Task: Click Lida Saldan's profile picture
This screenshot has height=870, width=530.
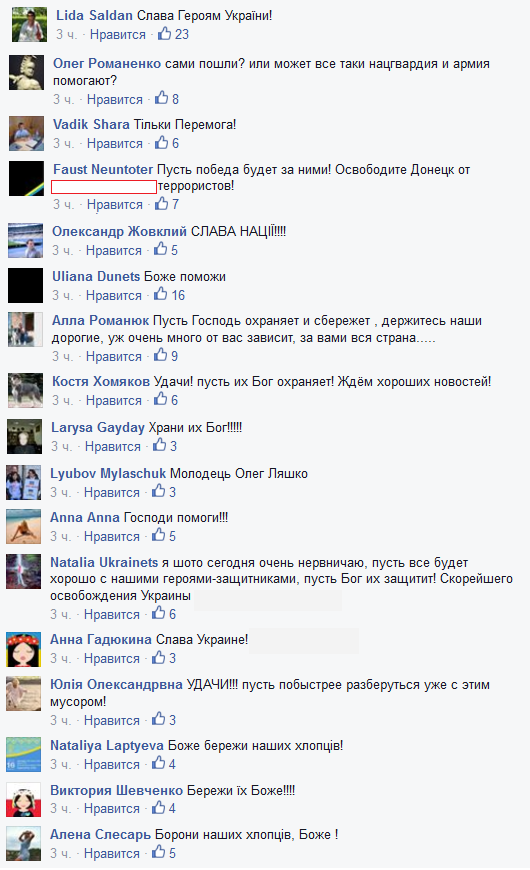Action: tap(29, 24)
